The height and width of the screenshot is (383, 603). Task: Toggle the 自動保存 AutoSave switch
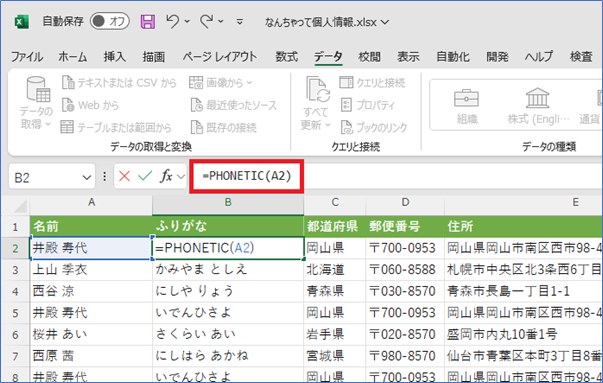click(110, 21)
